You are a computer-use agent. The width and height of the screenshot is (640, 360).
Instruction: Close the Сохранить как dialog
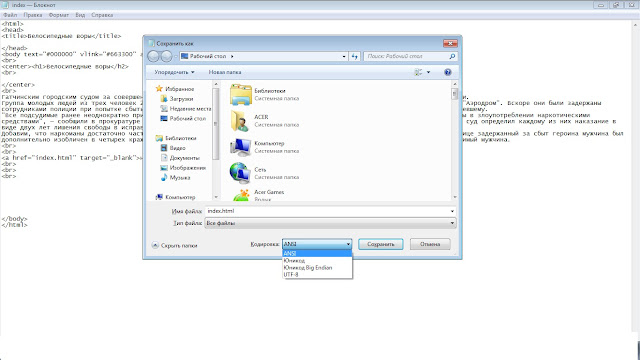450,43
